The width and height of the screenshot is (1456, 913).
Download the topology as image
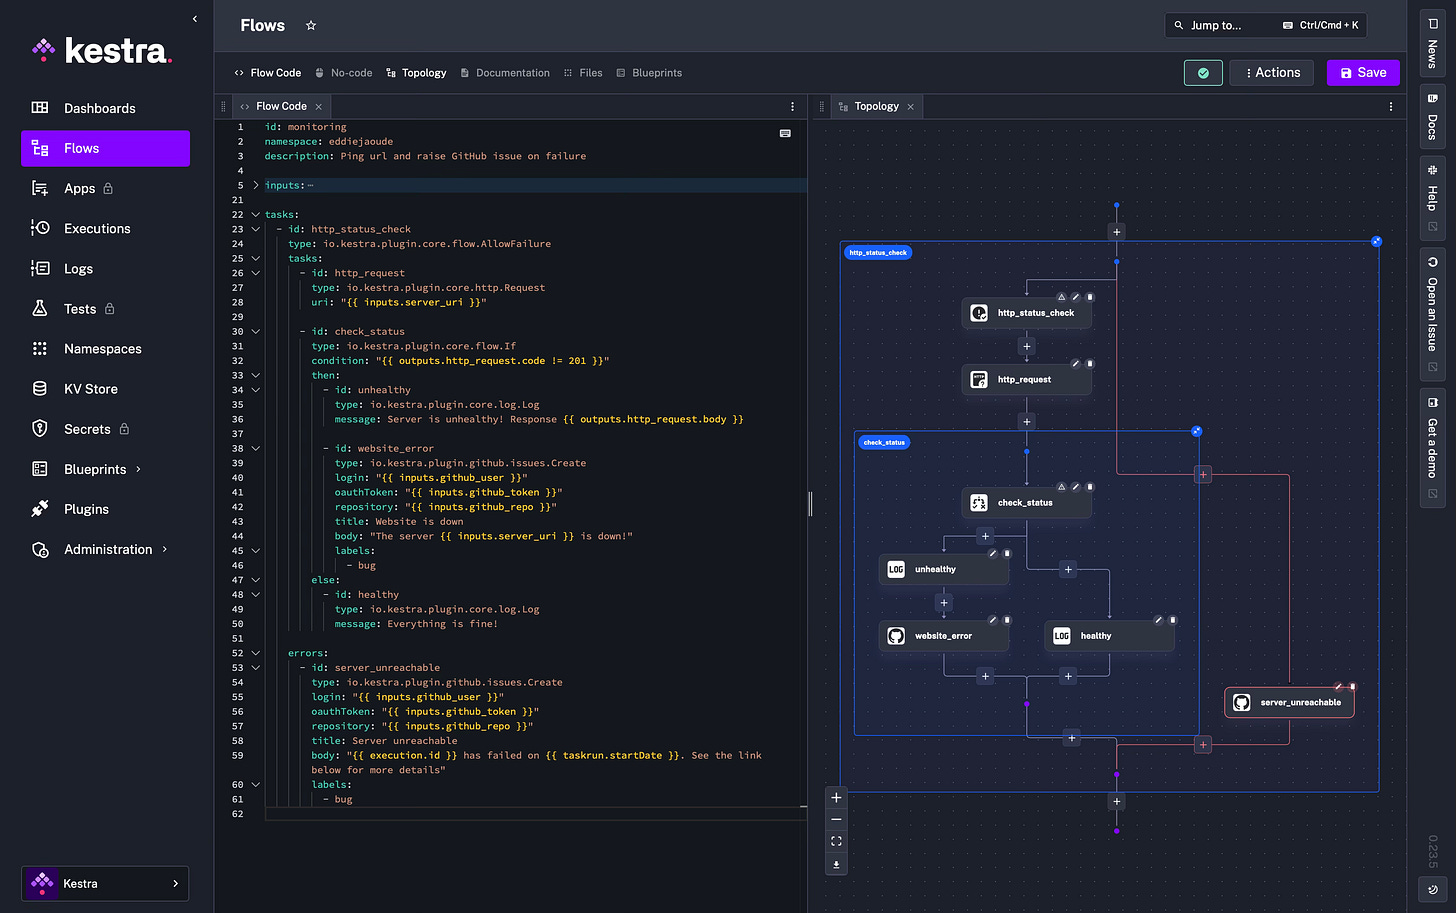coord(837,865)
